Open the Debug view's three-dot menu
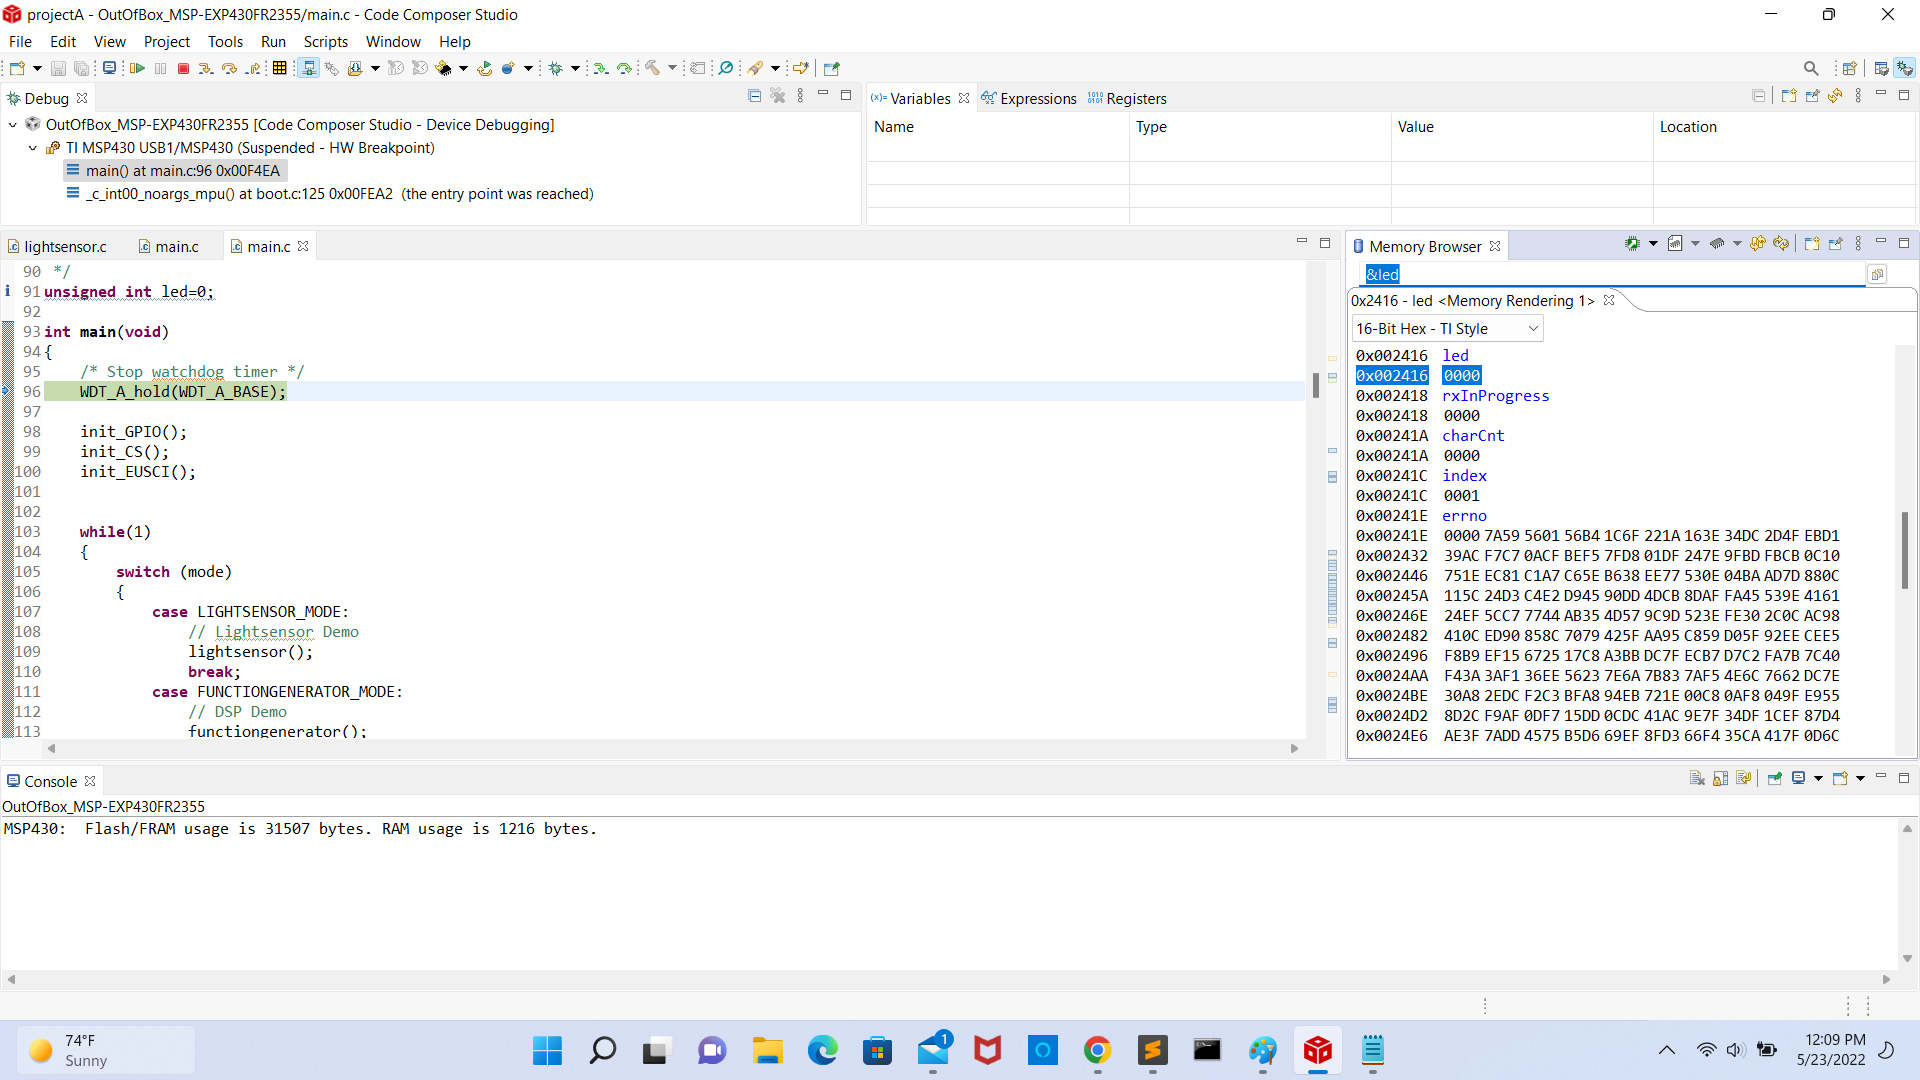This screenshot has width=1920, height=1080. [x=800, y=96]
